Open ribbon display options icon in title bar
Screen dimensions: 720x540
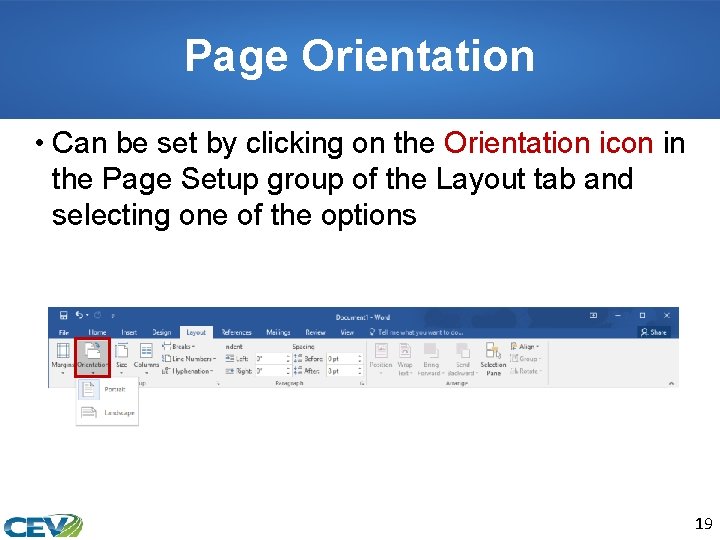pyautogui.click(x=593, y=315)
